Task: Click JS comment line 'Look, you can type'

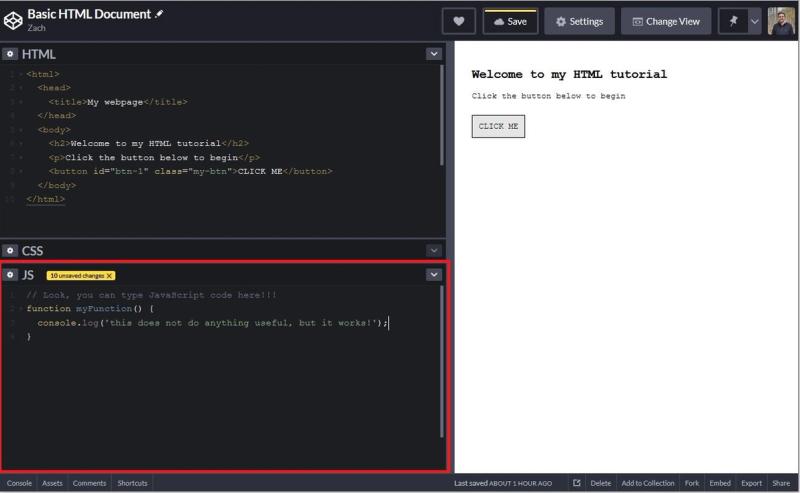Action: coord(152,295)
